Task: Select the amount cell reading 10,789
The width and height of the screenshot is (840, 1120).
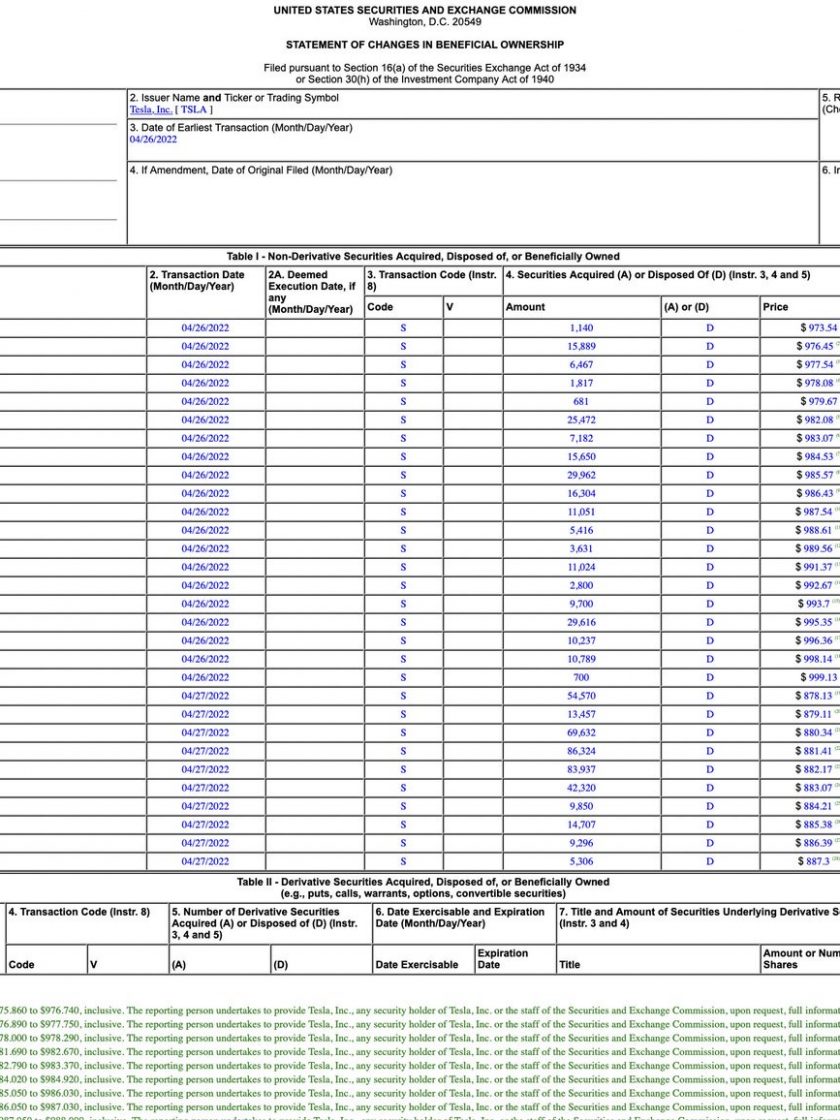Action: click(581, 659)
